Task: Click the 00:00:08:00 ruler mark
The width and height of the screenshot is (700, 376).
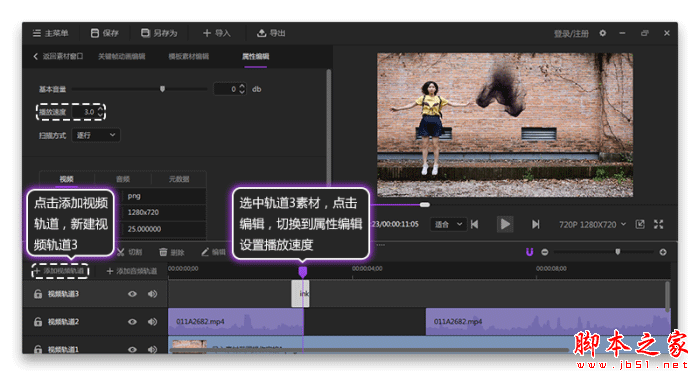Action: coord(551,268)
